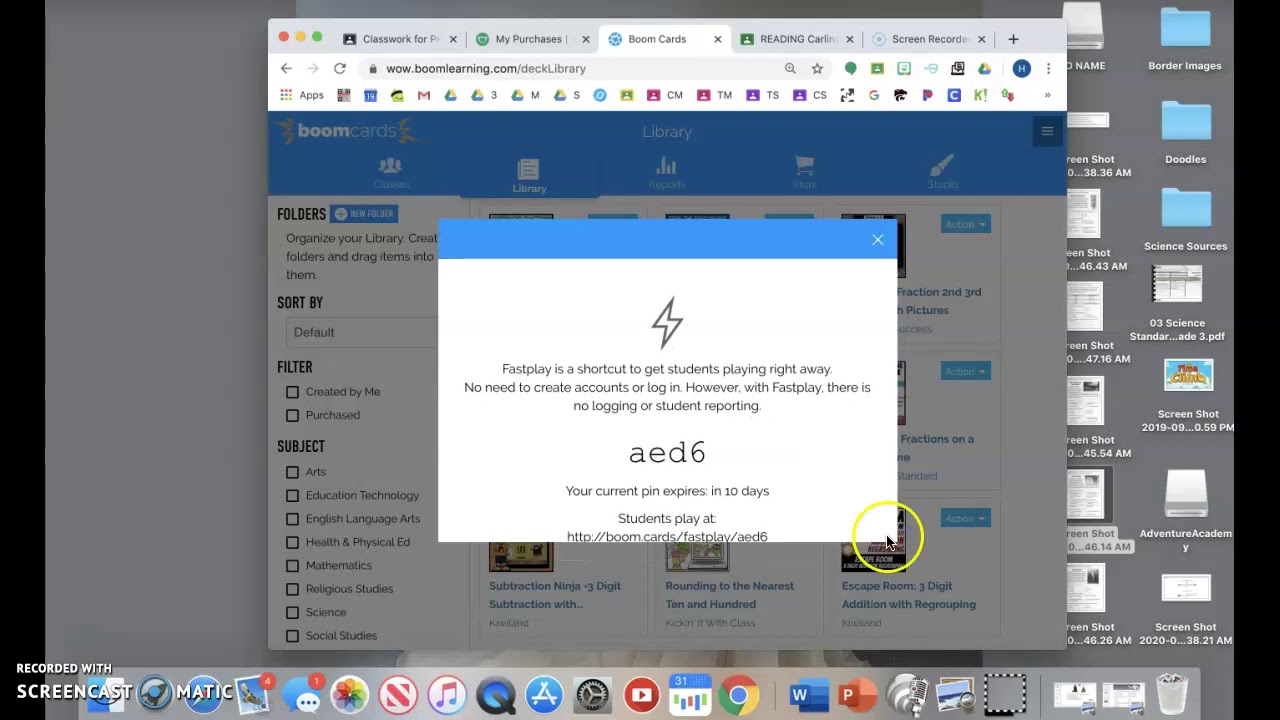Tick the Education Technology checkbox
Screen dimensions: 1280x720
(292, 495)
